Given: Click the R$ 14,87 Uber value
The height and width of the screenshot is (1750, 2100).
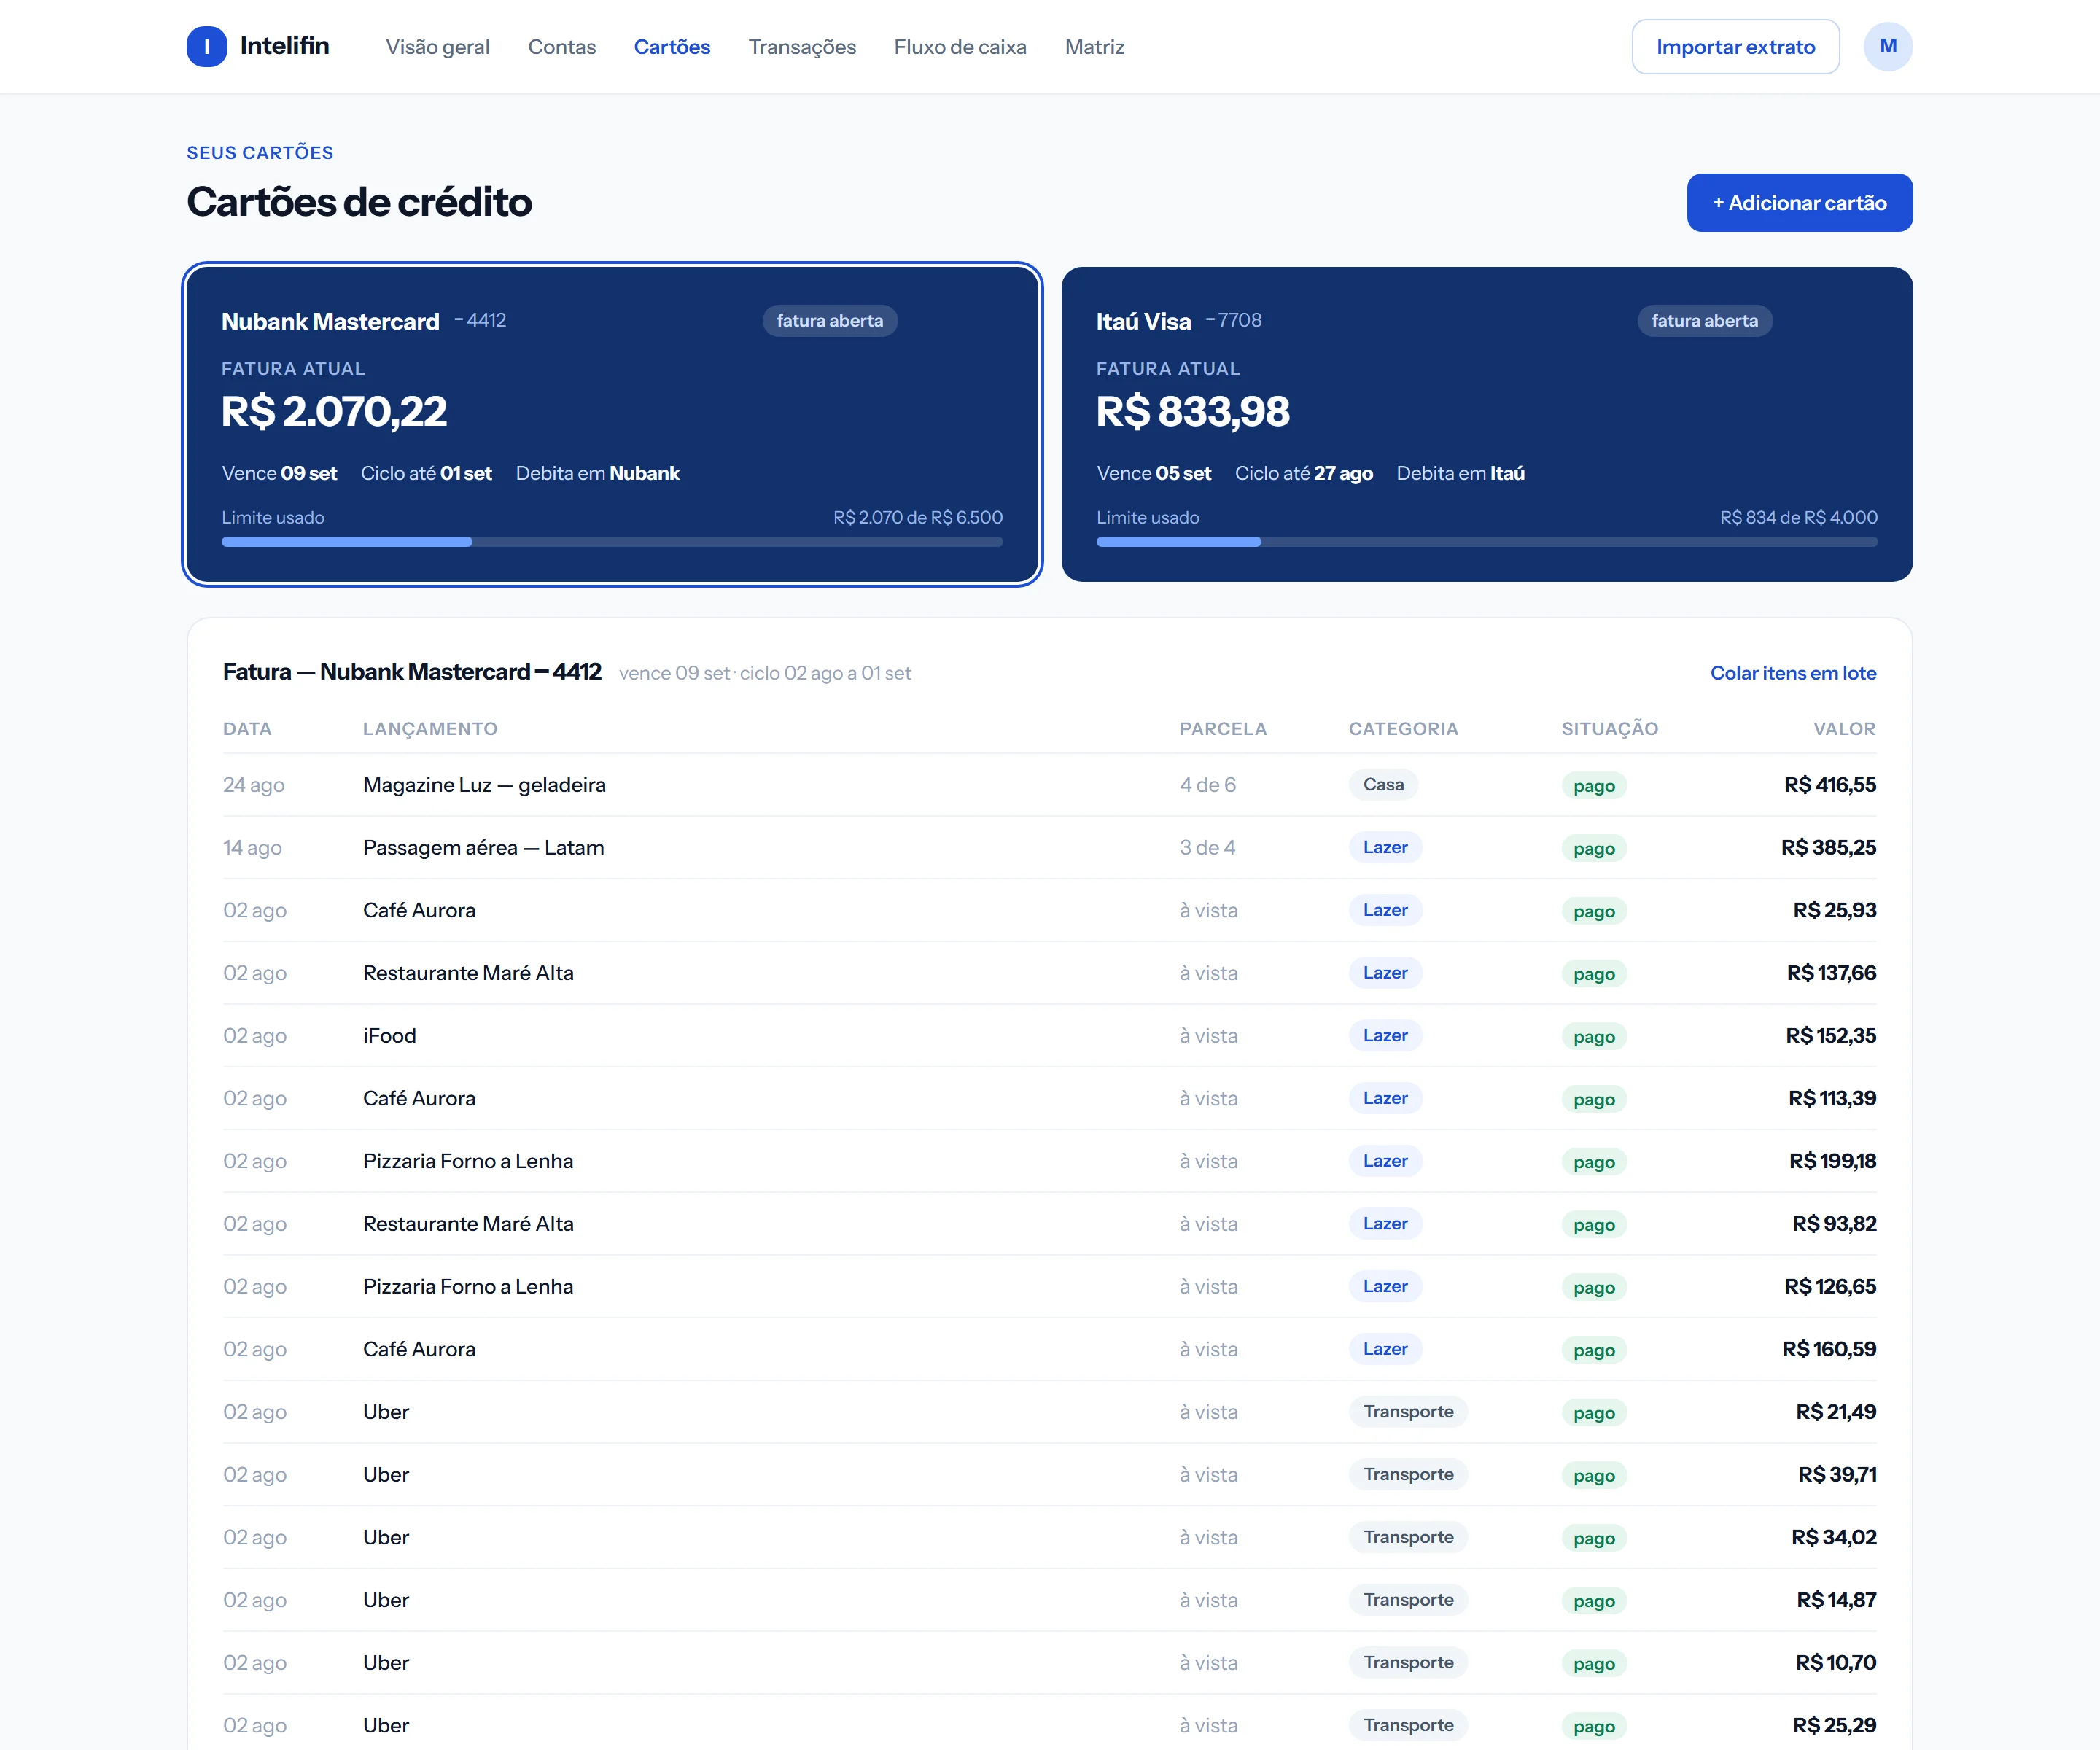Looking at the screenshot, I should coord(1836,1600).
